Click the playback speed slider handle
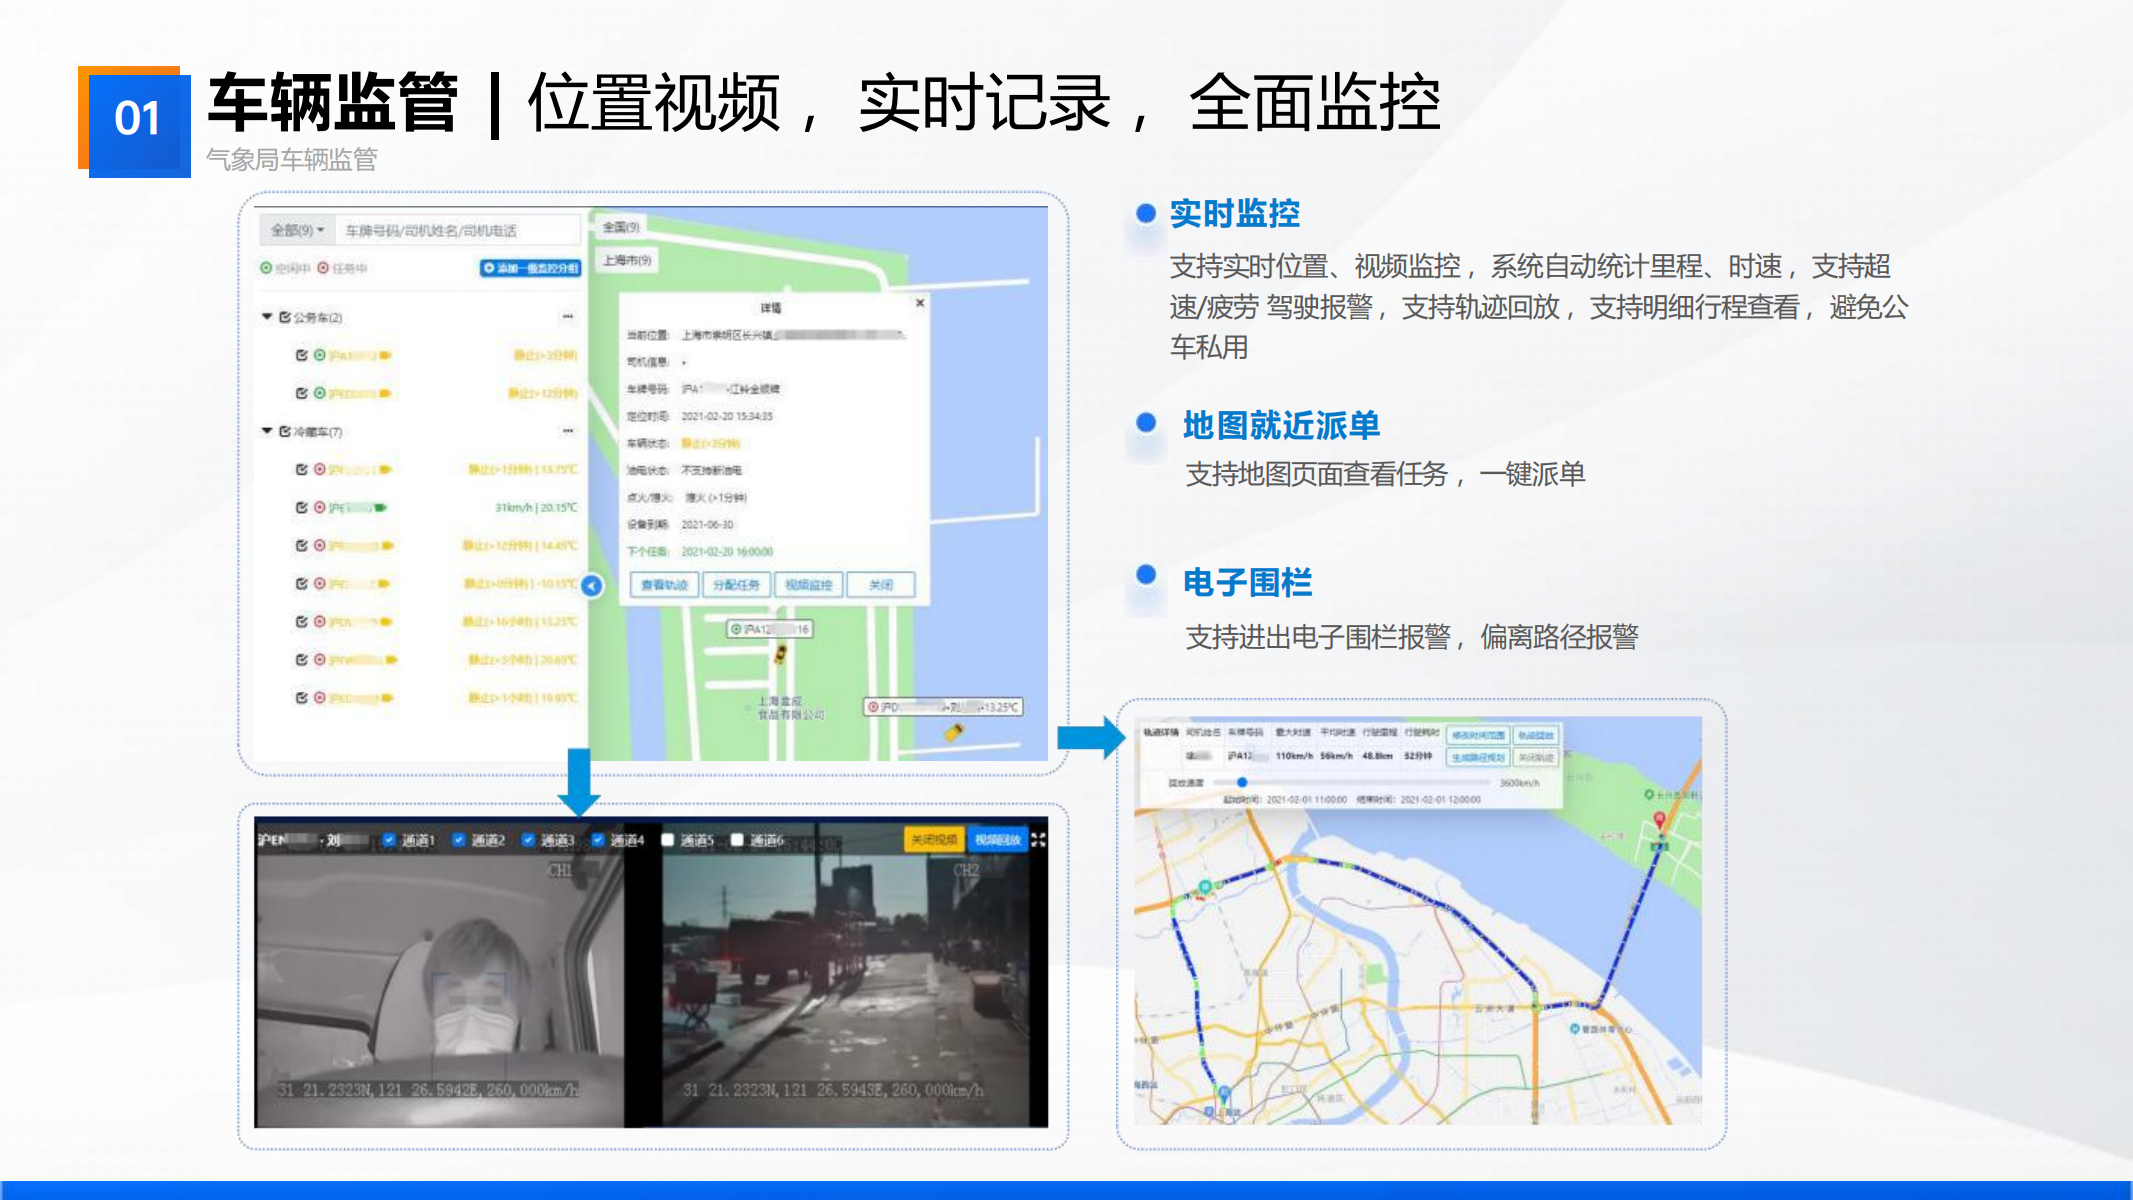 [1242, 783]
